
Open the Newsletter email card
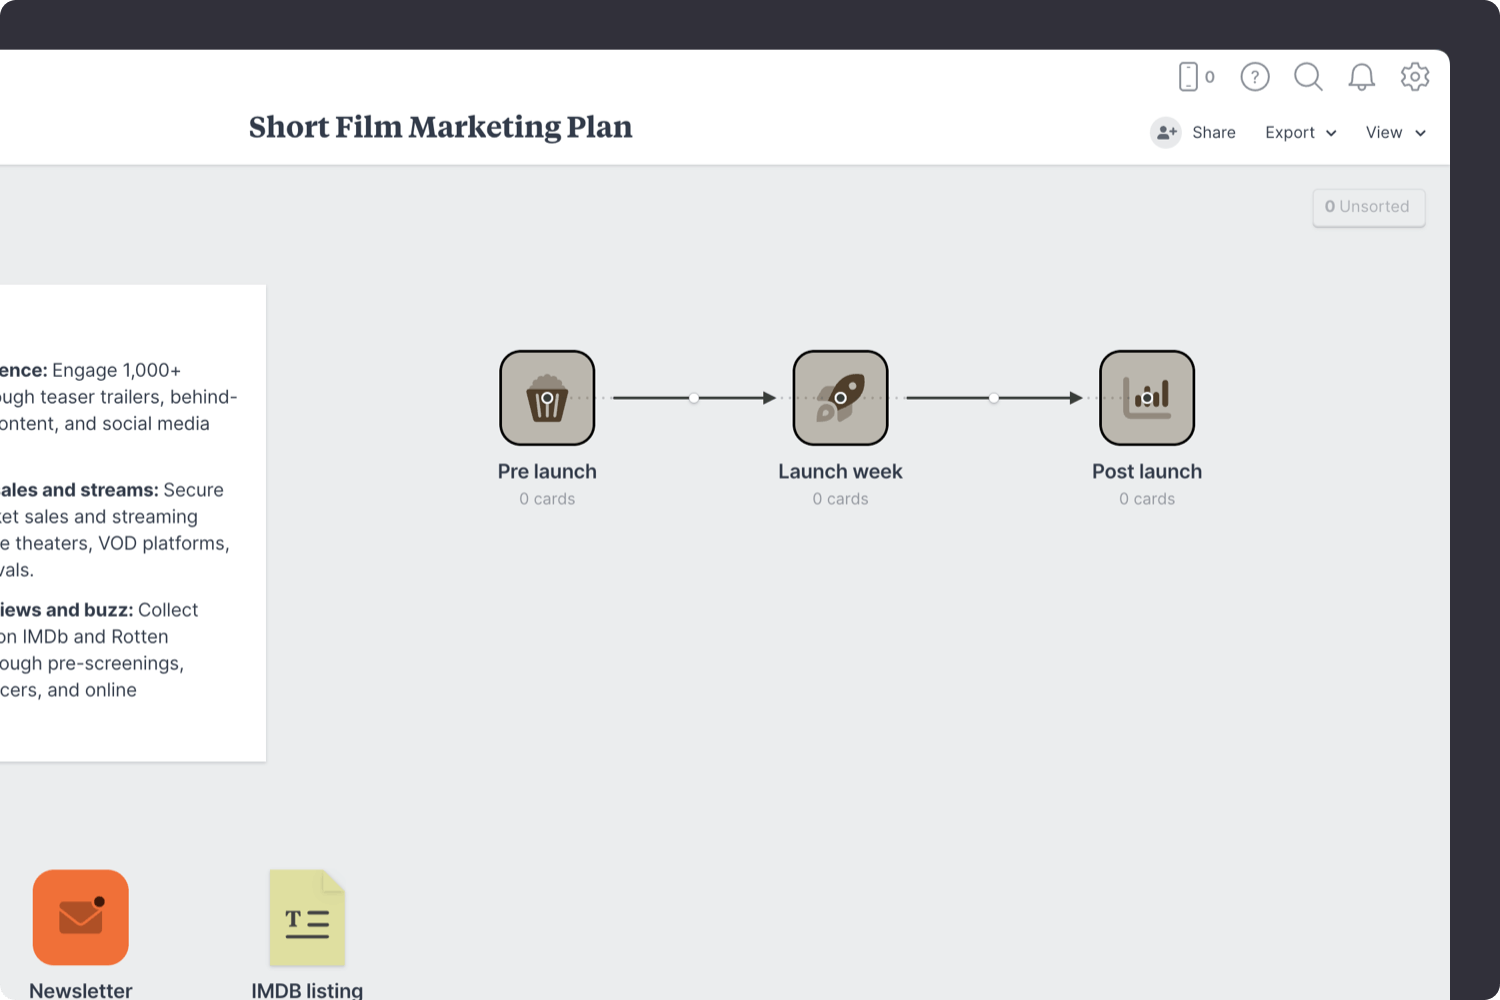coord(80,917)
